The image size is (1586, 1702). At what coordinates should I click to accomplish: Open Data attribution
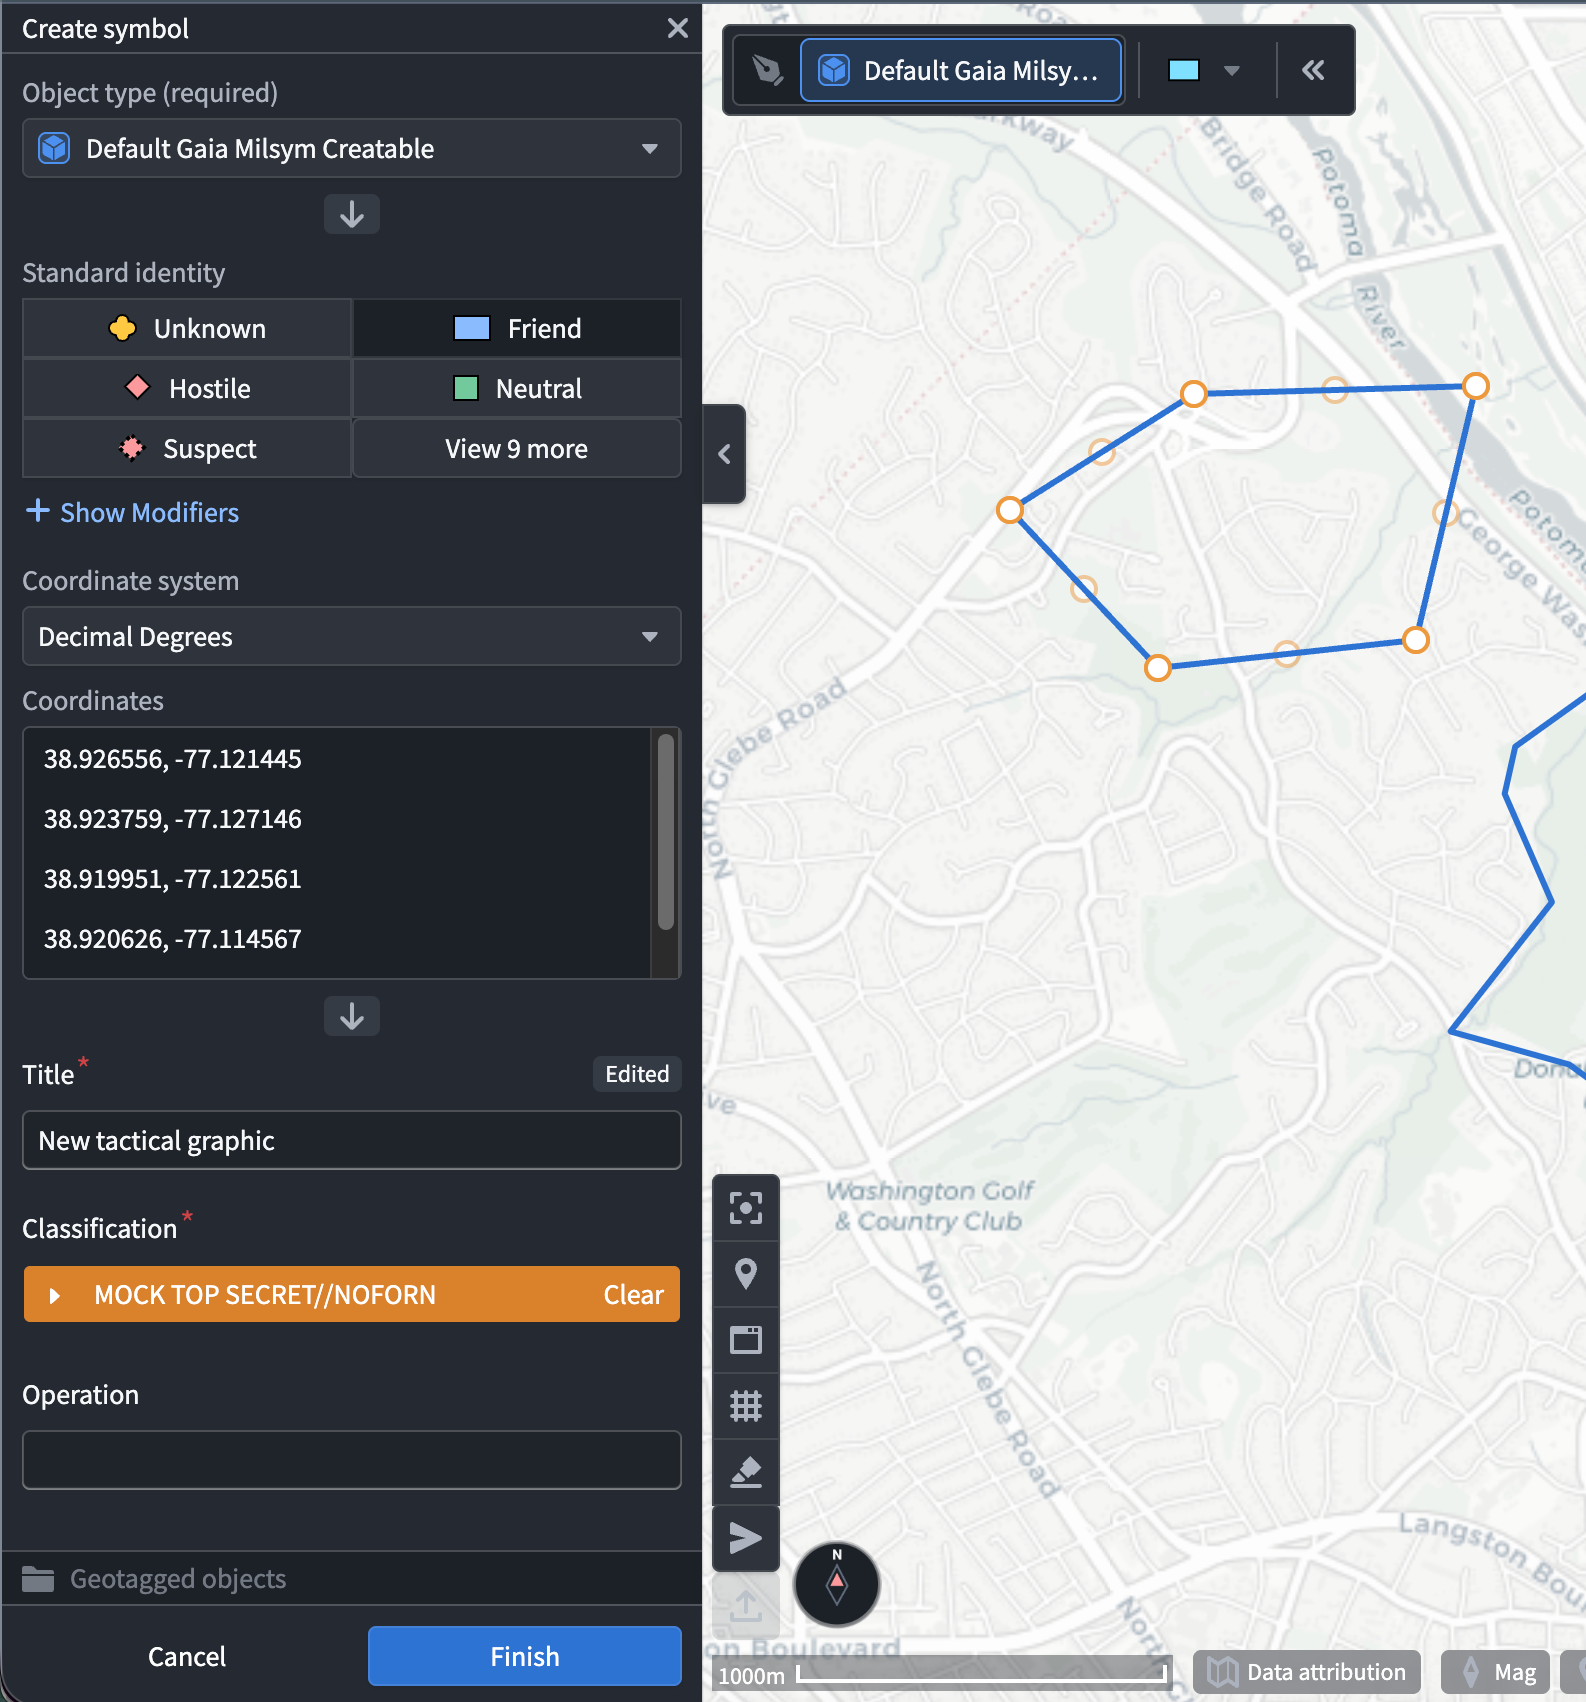[x=1307, y=1672]
